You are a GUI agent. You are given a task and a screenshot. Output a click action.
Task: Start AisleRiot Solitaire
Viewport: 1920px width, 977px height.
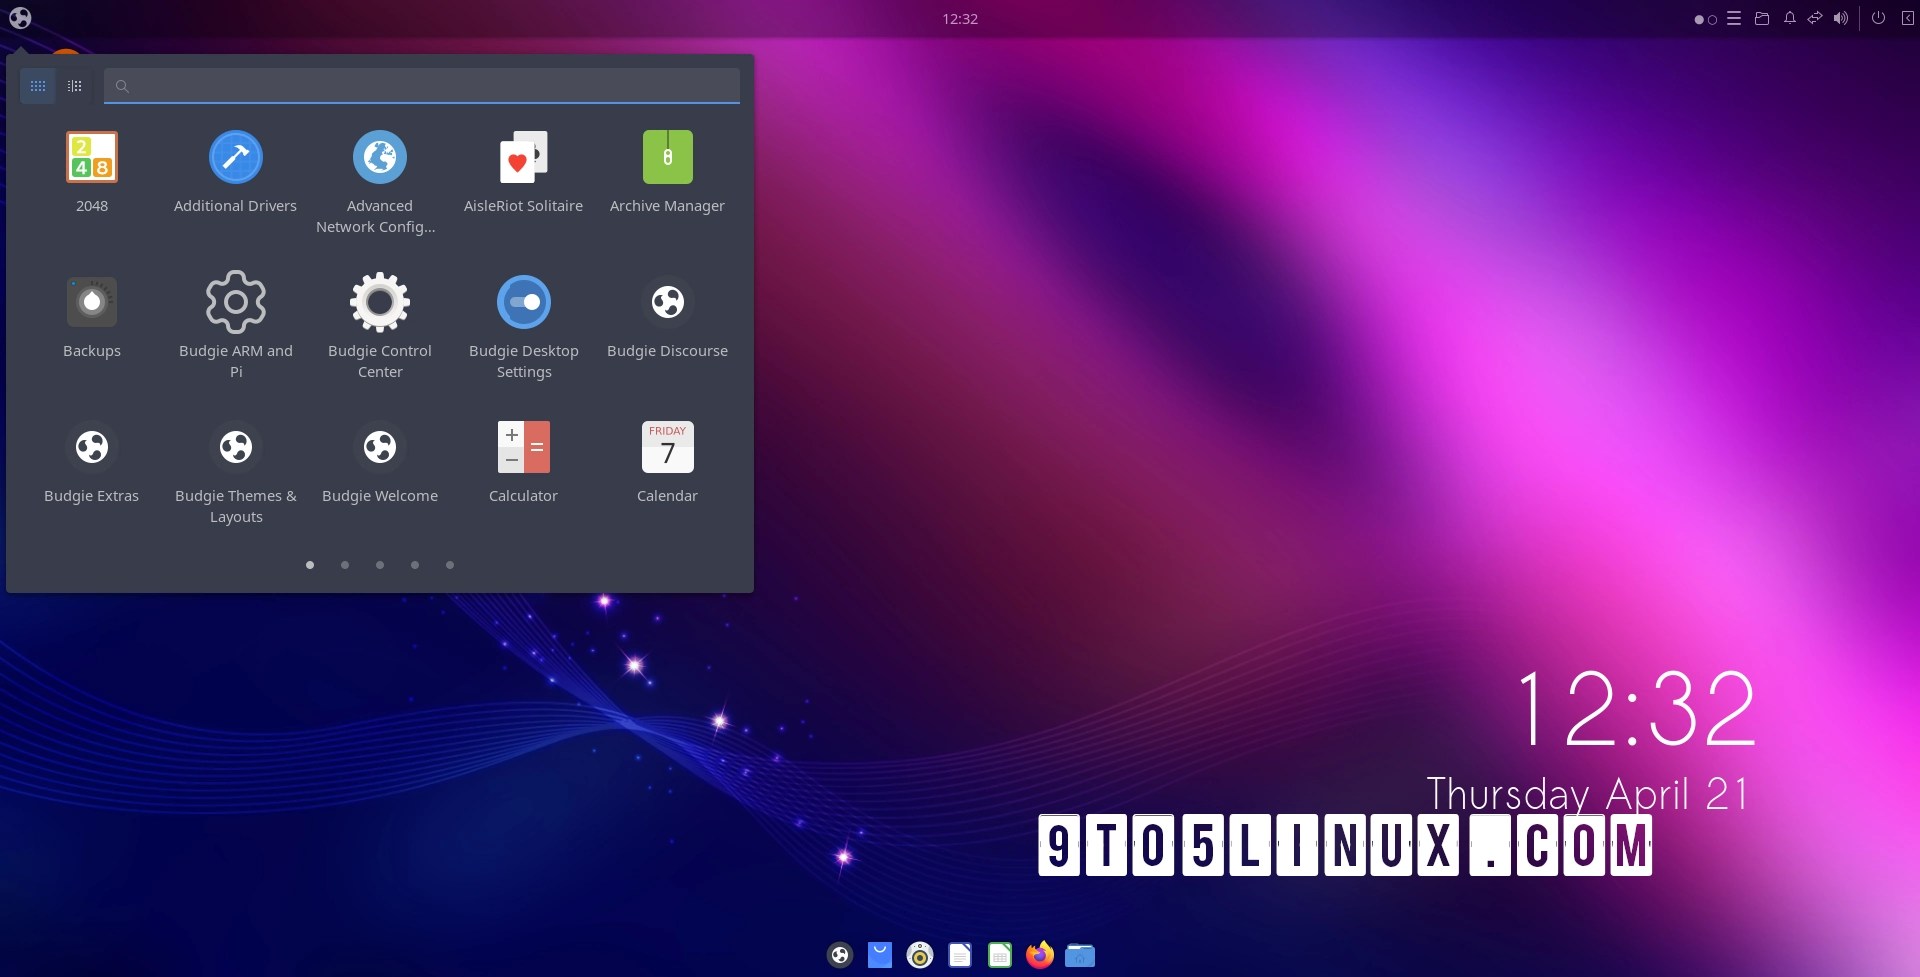point(523,172)
